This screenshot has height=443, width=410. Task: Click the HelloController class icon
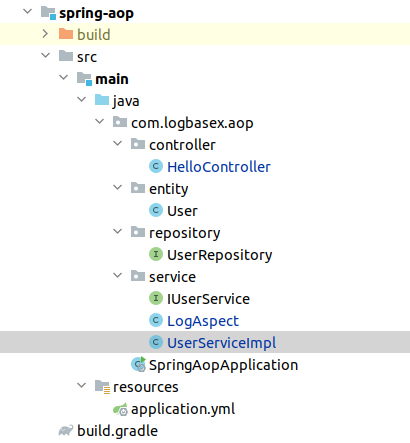[156, 166]
